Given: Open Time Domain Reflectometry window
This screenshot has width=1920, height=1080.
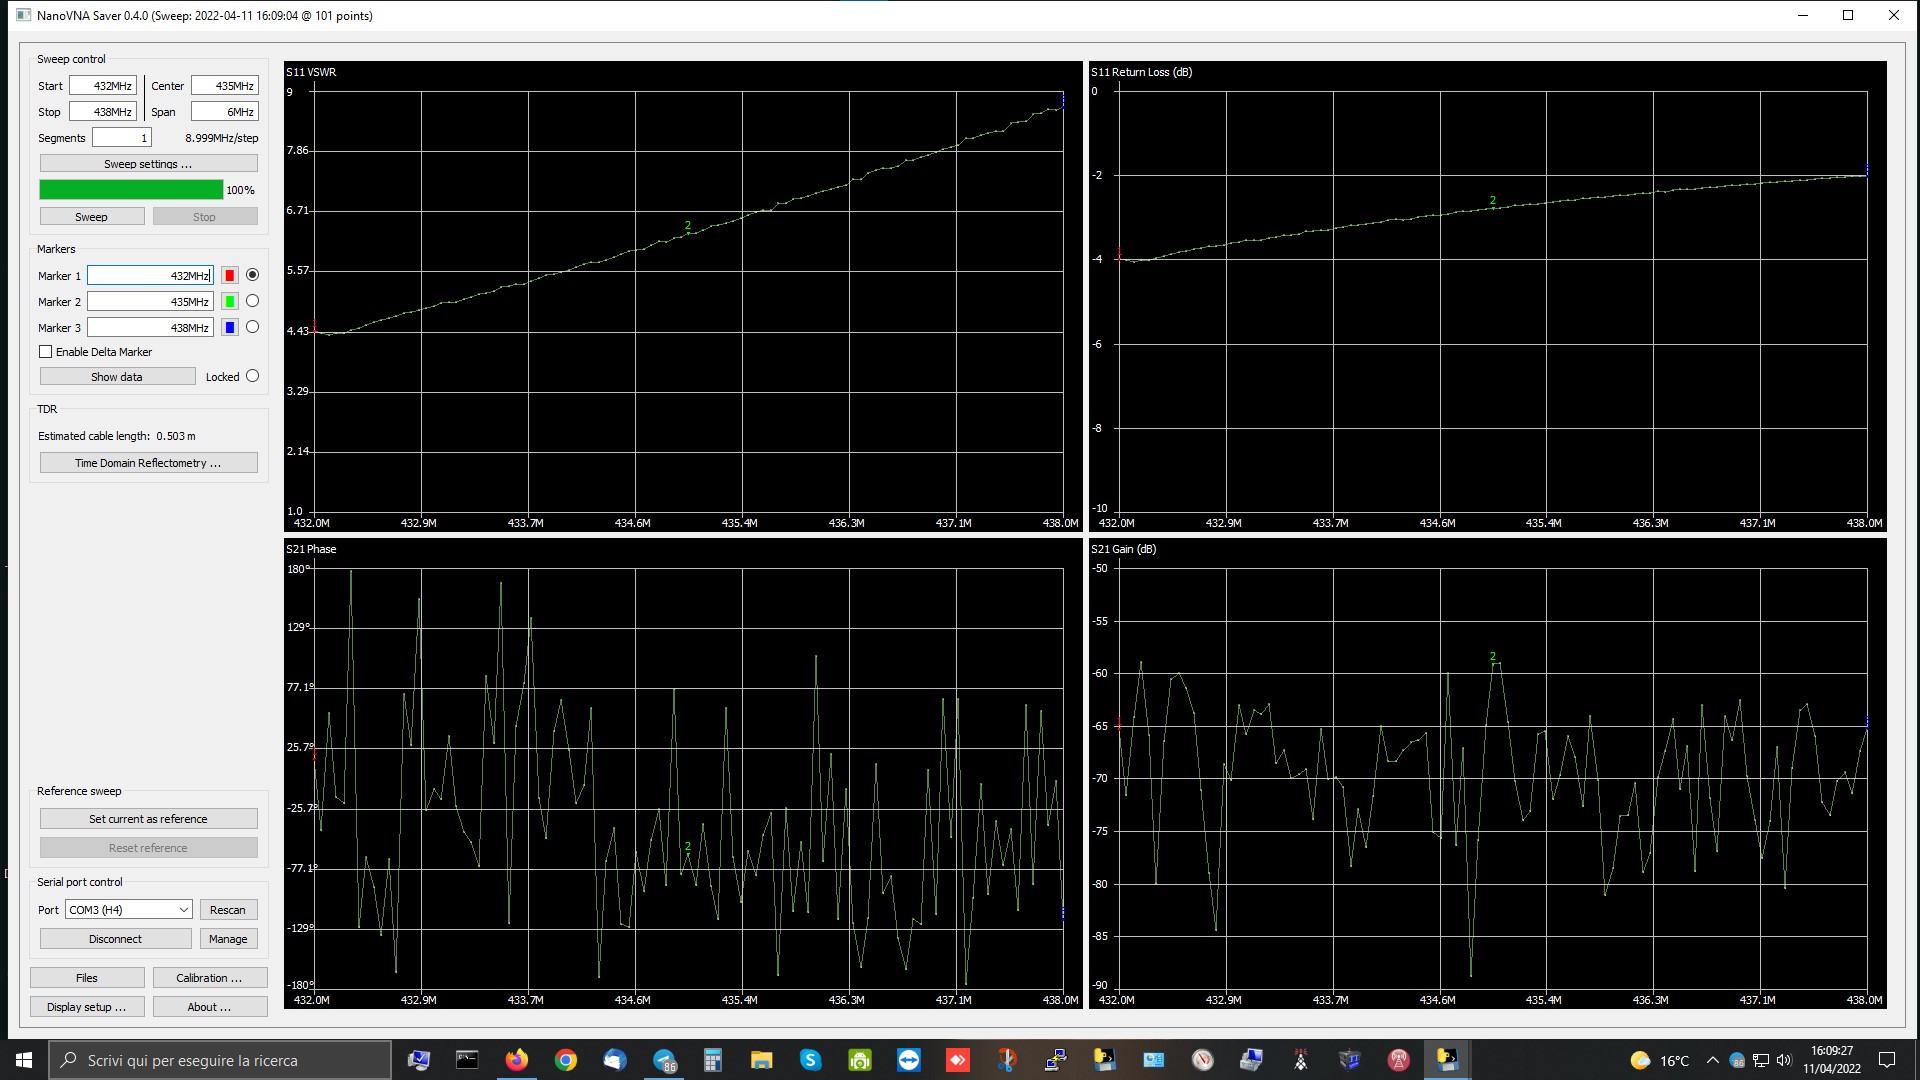Looking at the screenshot, I should [x=149, y=463].
